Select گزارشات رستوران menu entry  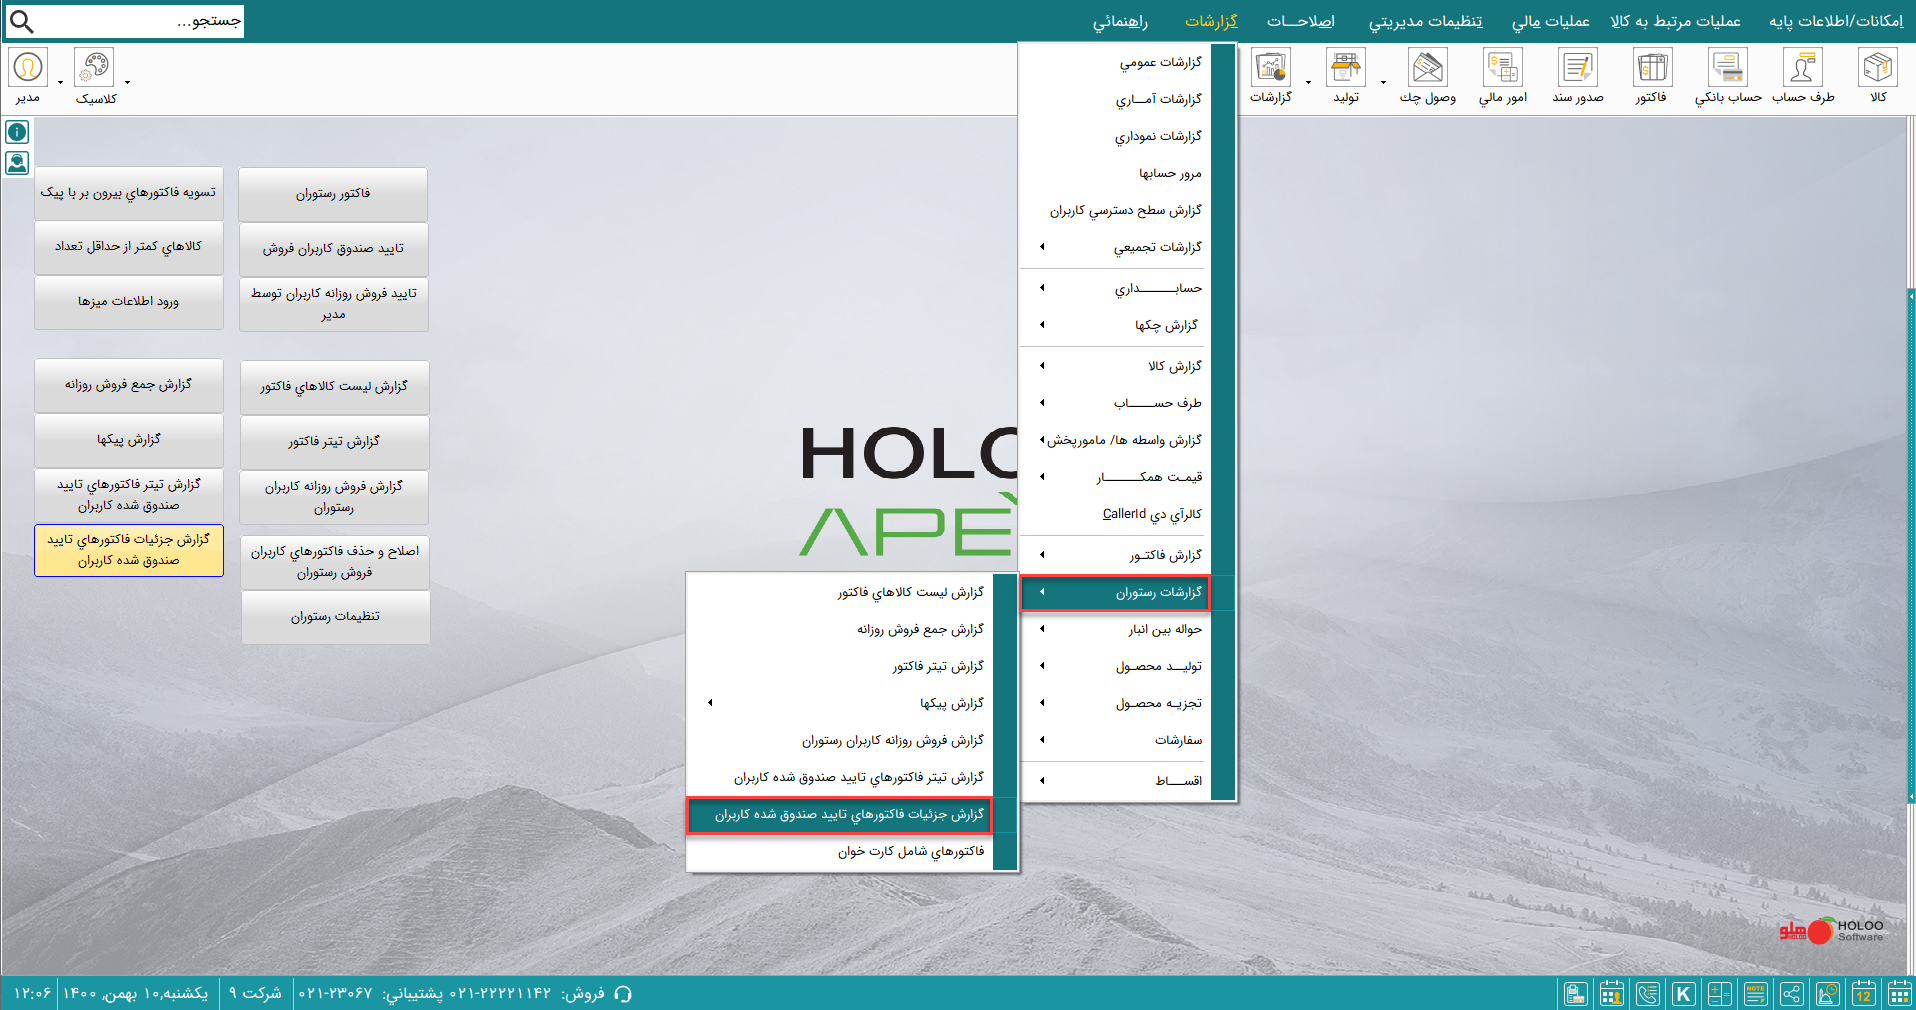(x=1115, y=593)
